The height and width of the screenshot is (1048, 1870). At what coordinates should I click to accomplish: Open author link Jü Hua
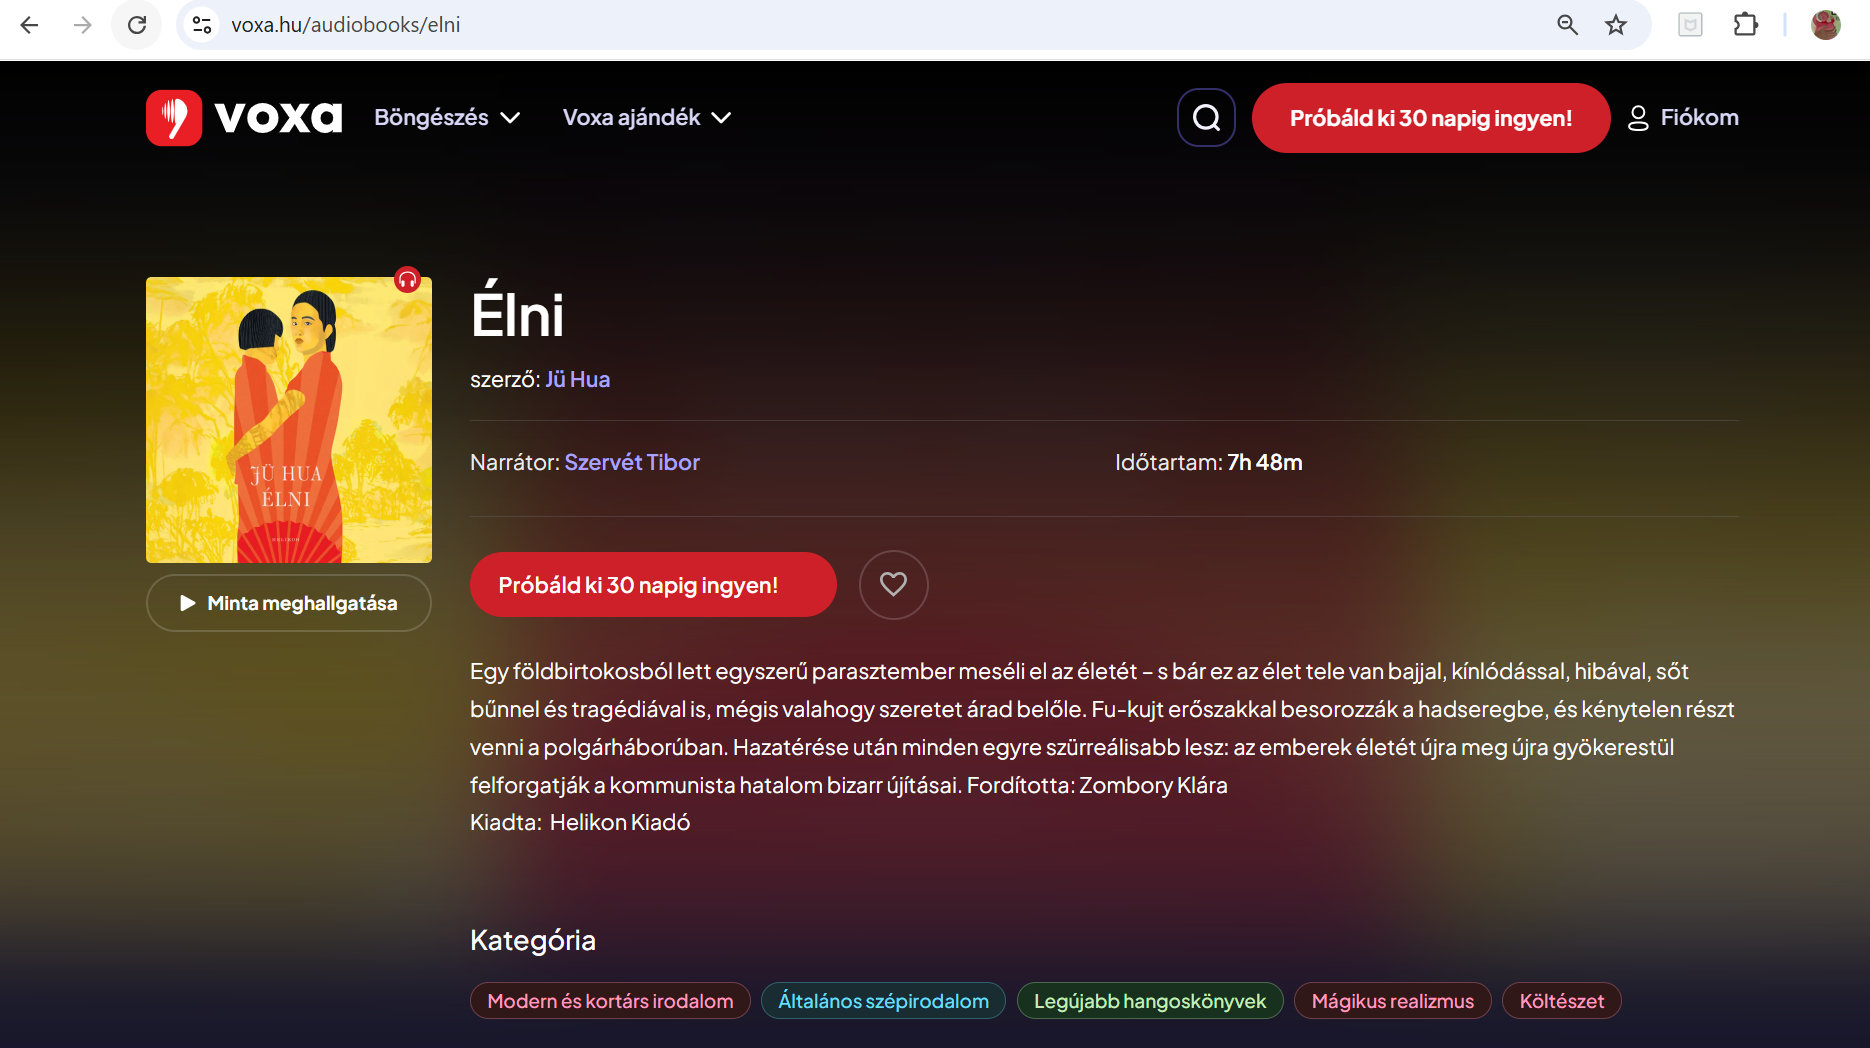(x=577, y=380)
